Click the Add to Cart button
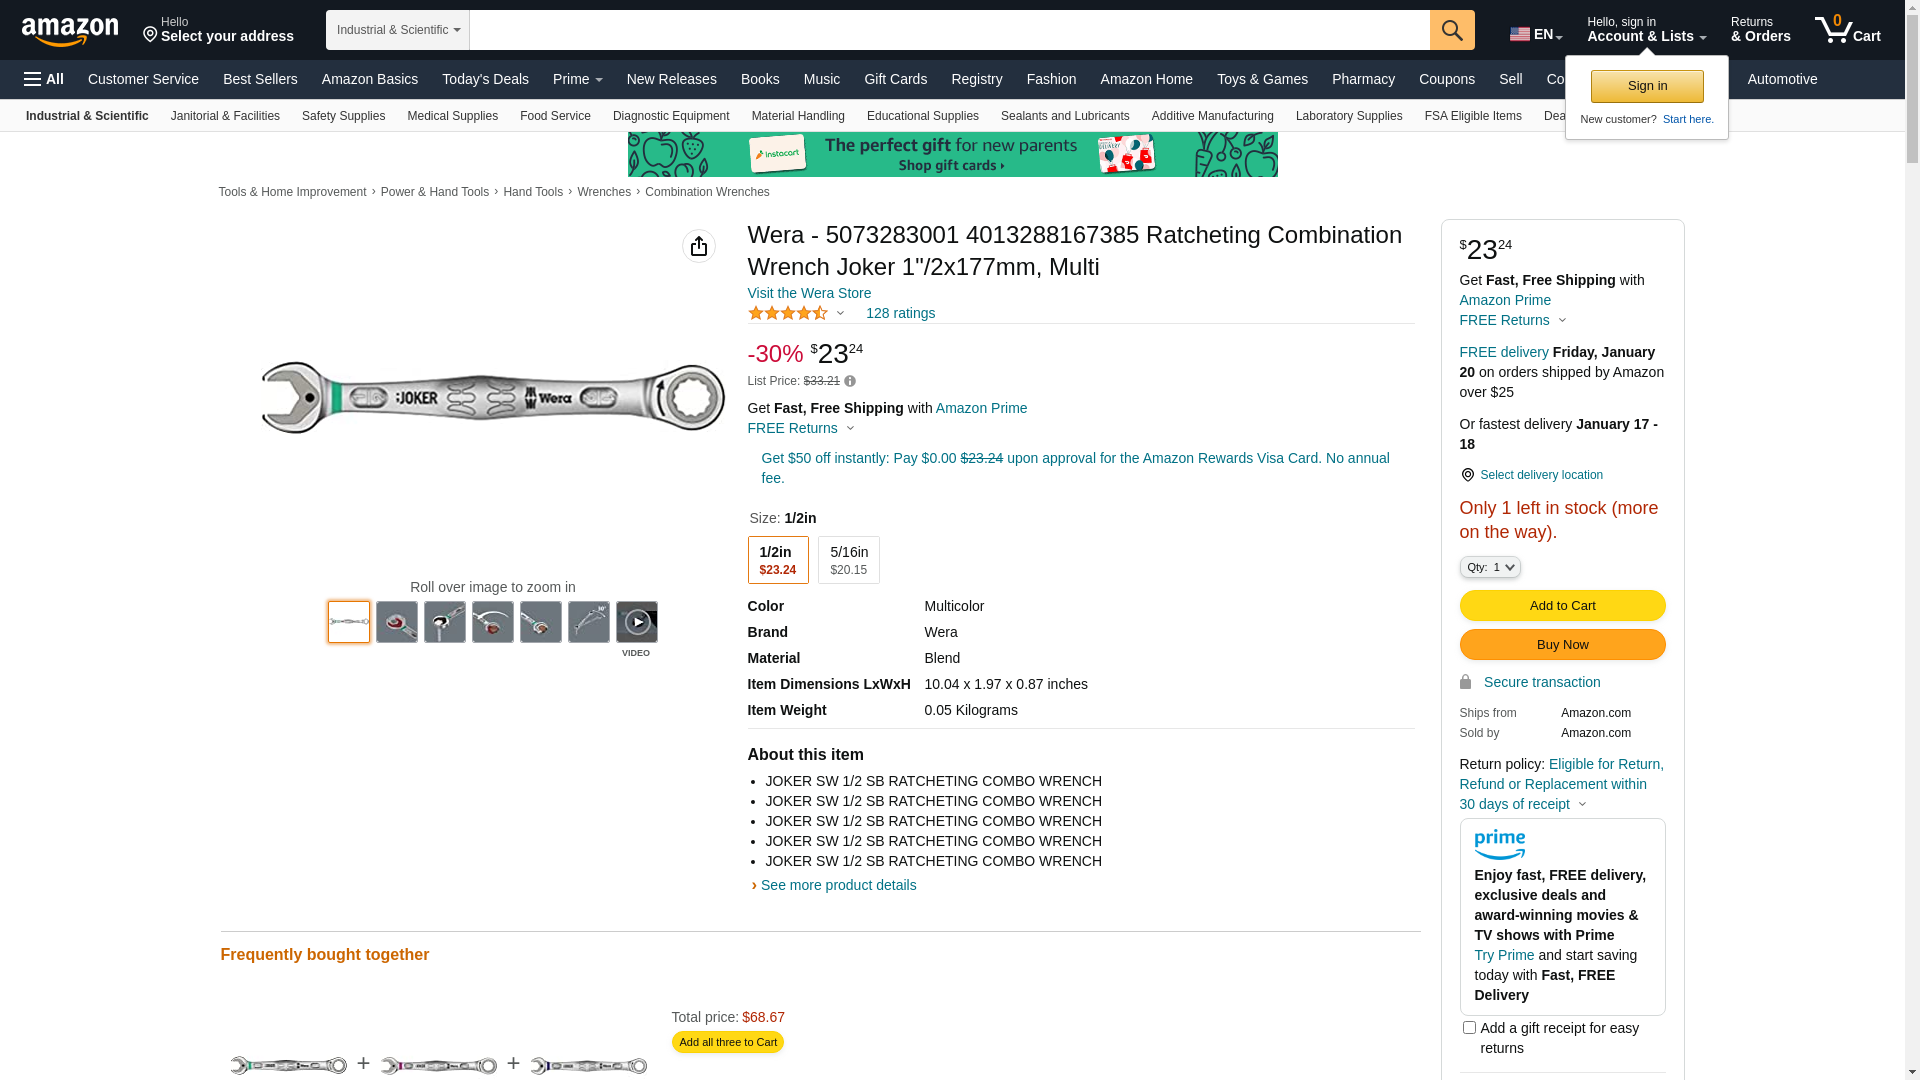 click(1561, 605)
